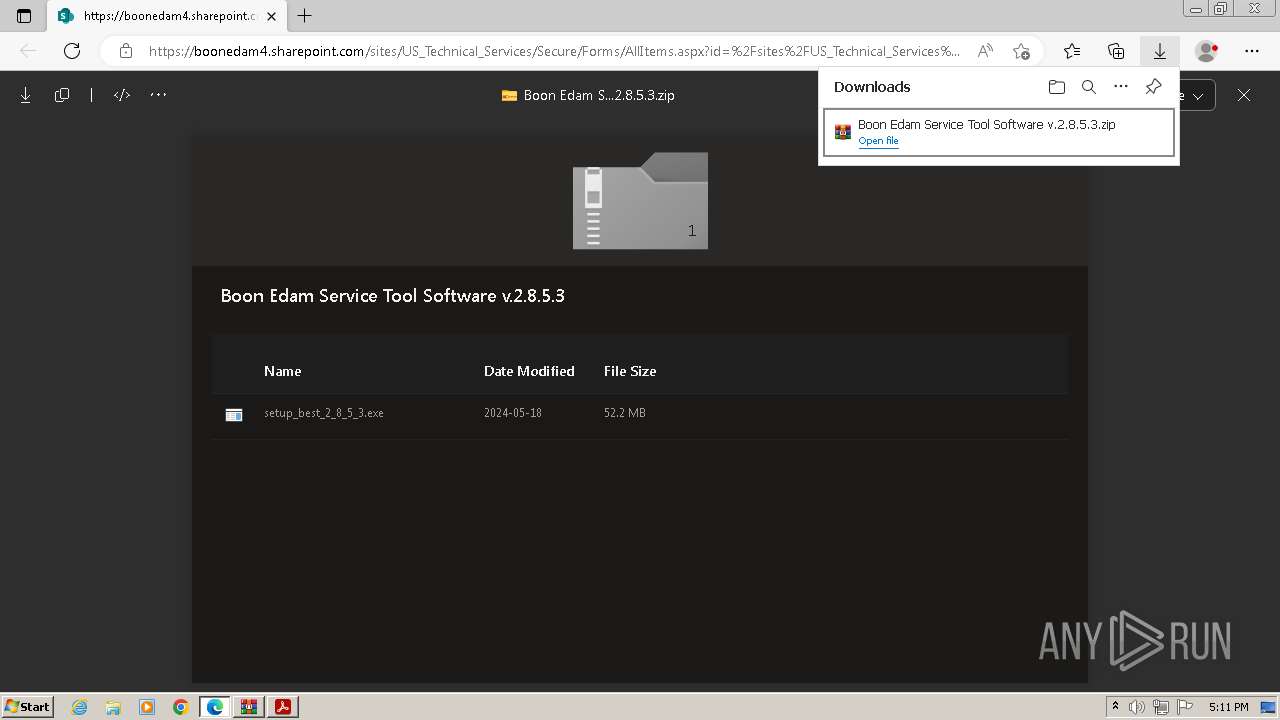Click the browser Back arrow

click(x=28, y=51)
